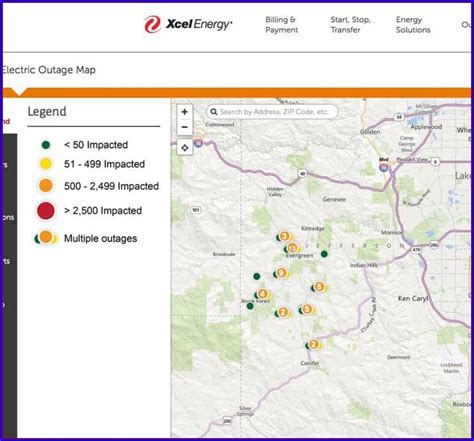Click the route 40 highway shield

tap(302, 173)
